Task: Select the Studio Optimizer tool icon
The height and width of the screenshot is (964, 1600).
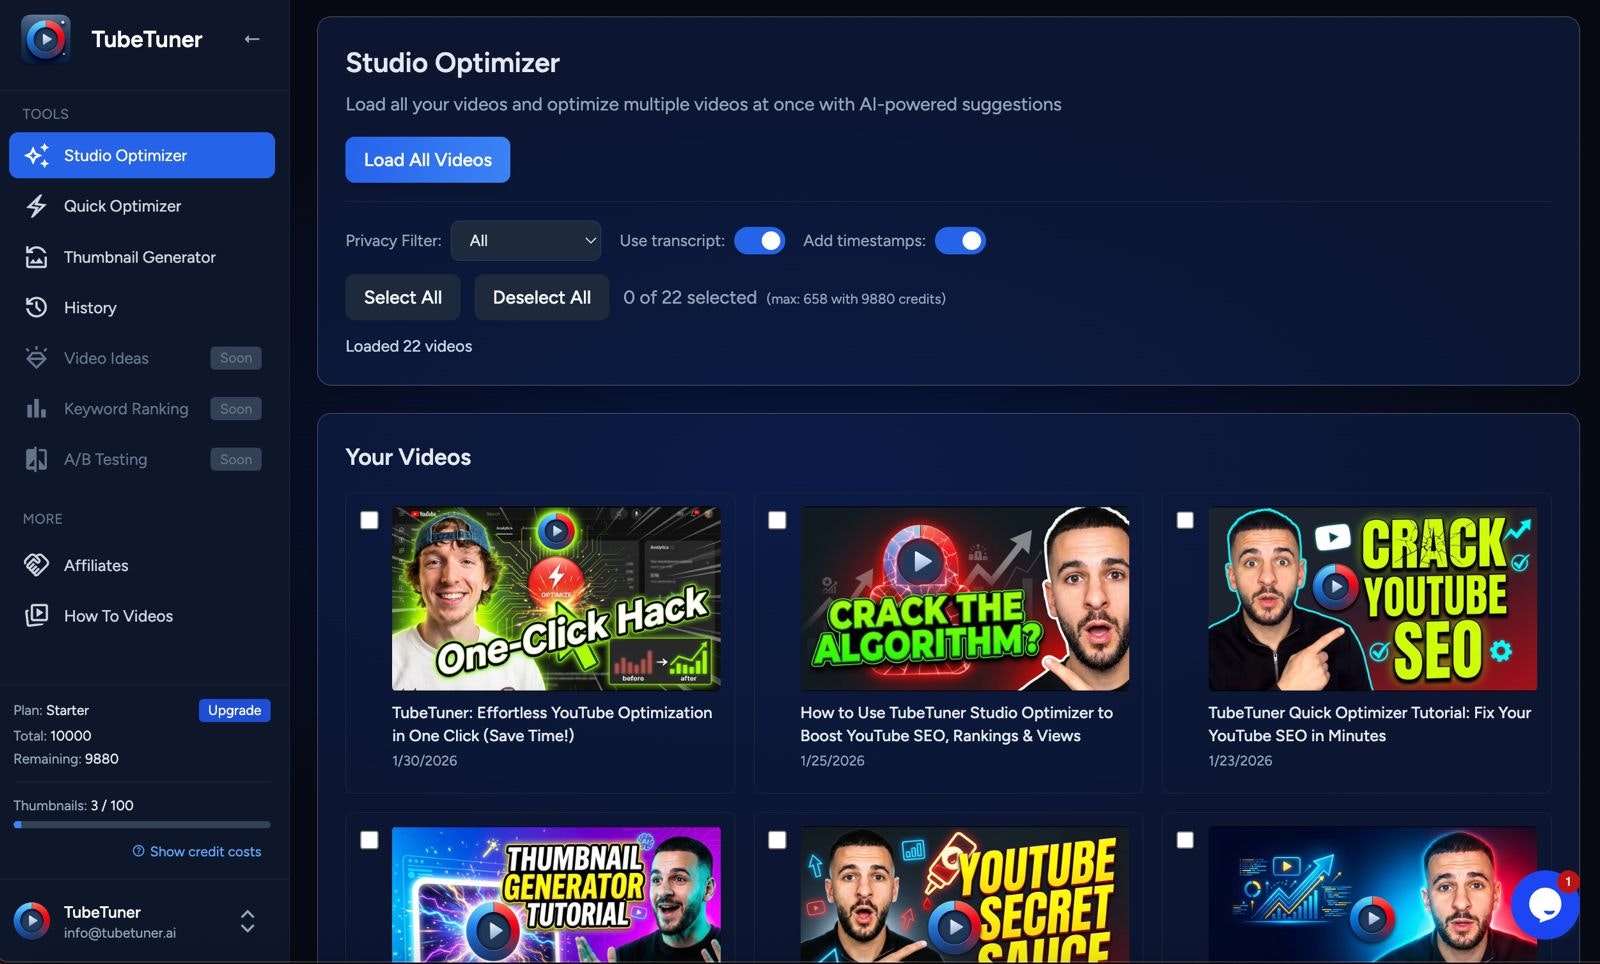Action: [36, 155]
